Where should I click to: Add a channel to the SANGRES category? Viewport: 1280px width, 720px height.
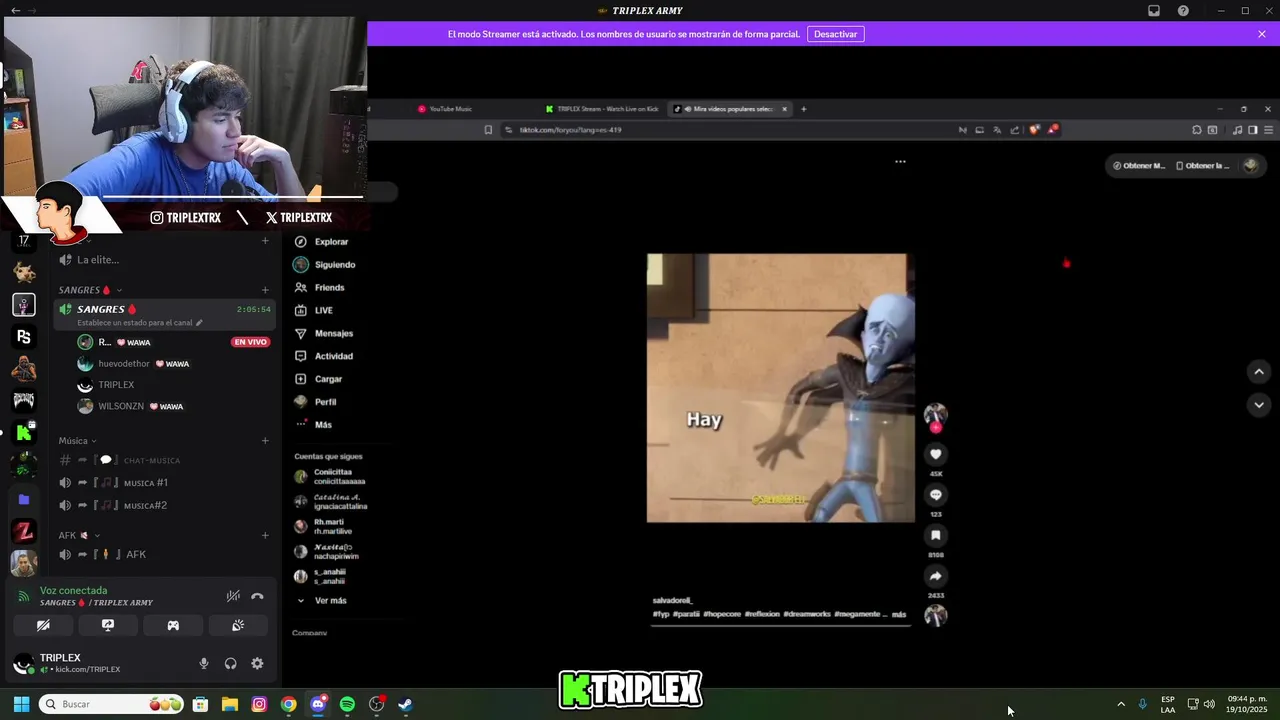[x=265, y=290]
